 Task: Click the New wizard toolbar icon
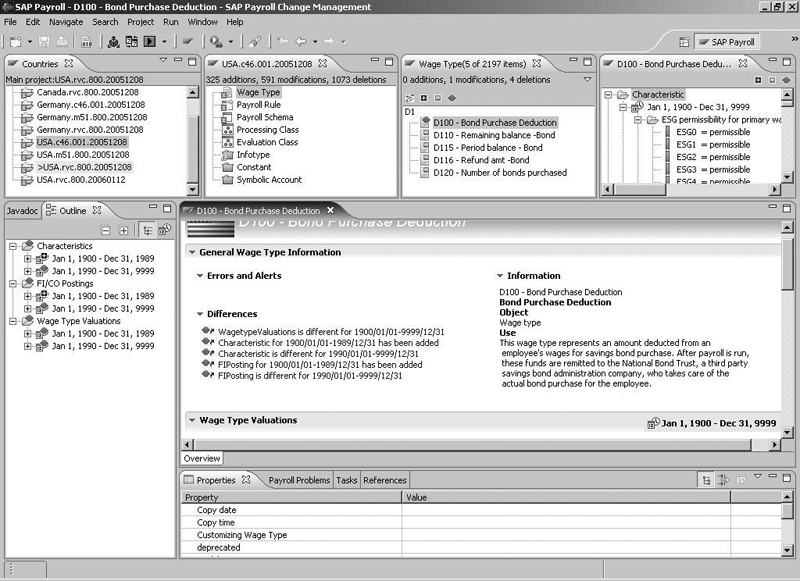[16, 42]
